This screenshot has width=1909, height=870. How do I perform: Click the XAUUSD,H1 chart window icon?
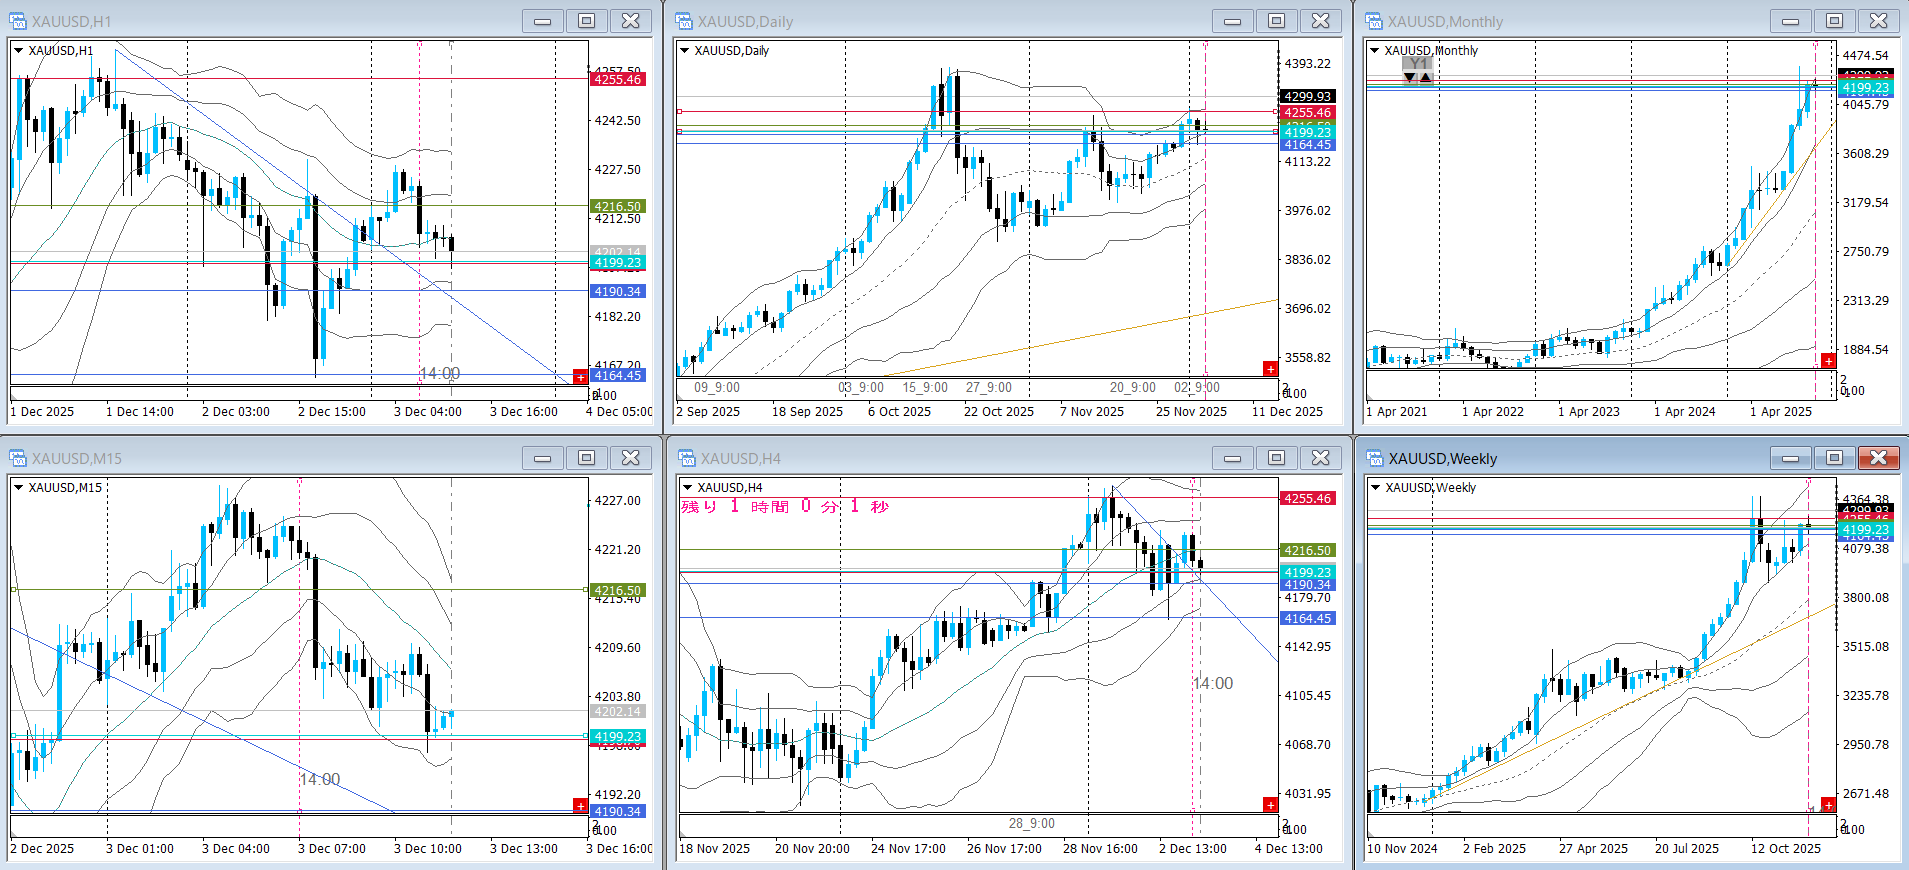(x=18, y=21)
